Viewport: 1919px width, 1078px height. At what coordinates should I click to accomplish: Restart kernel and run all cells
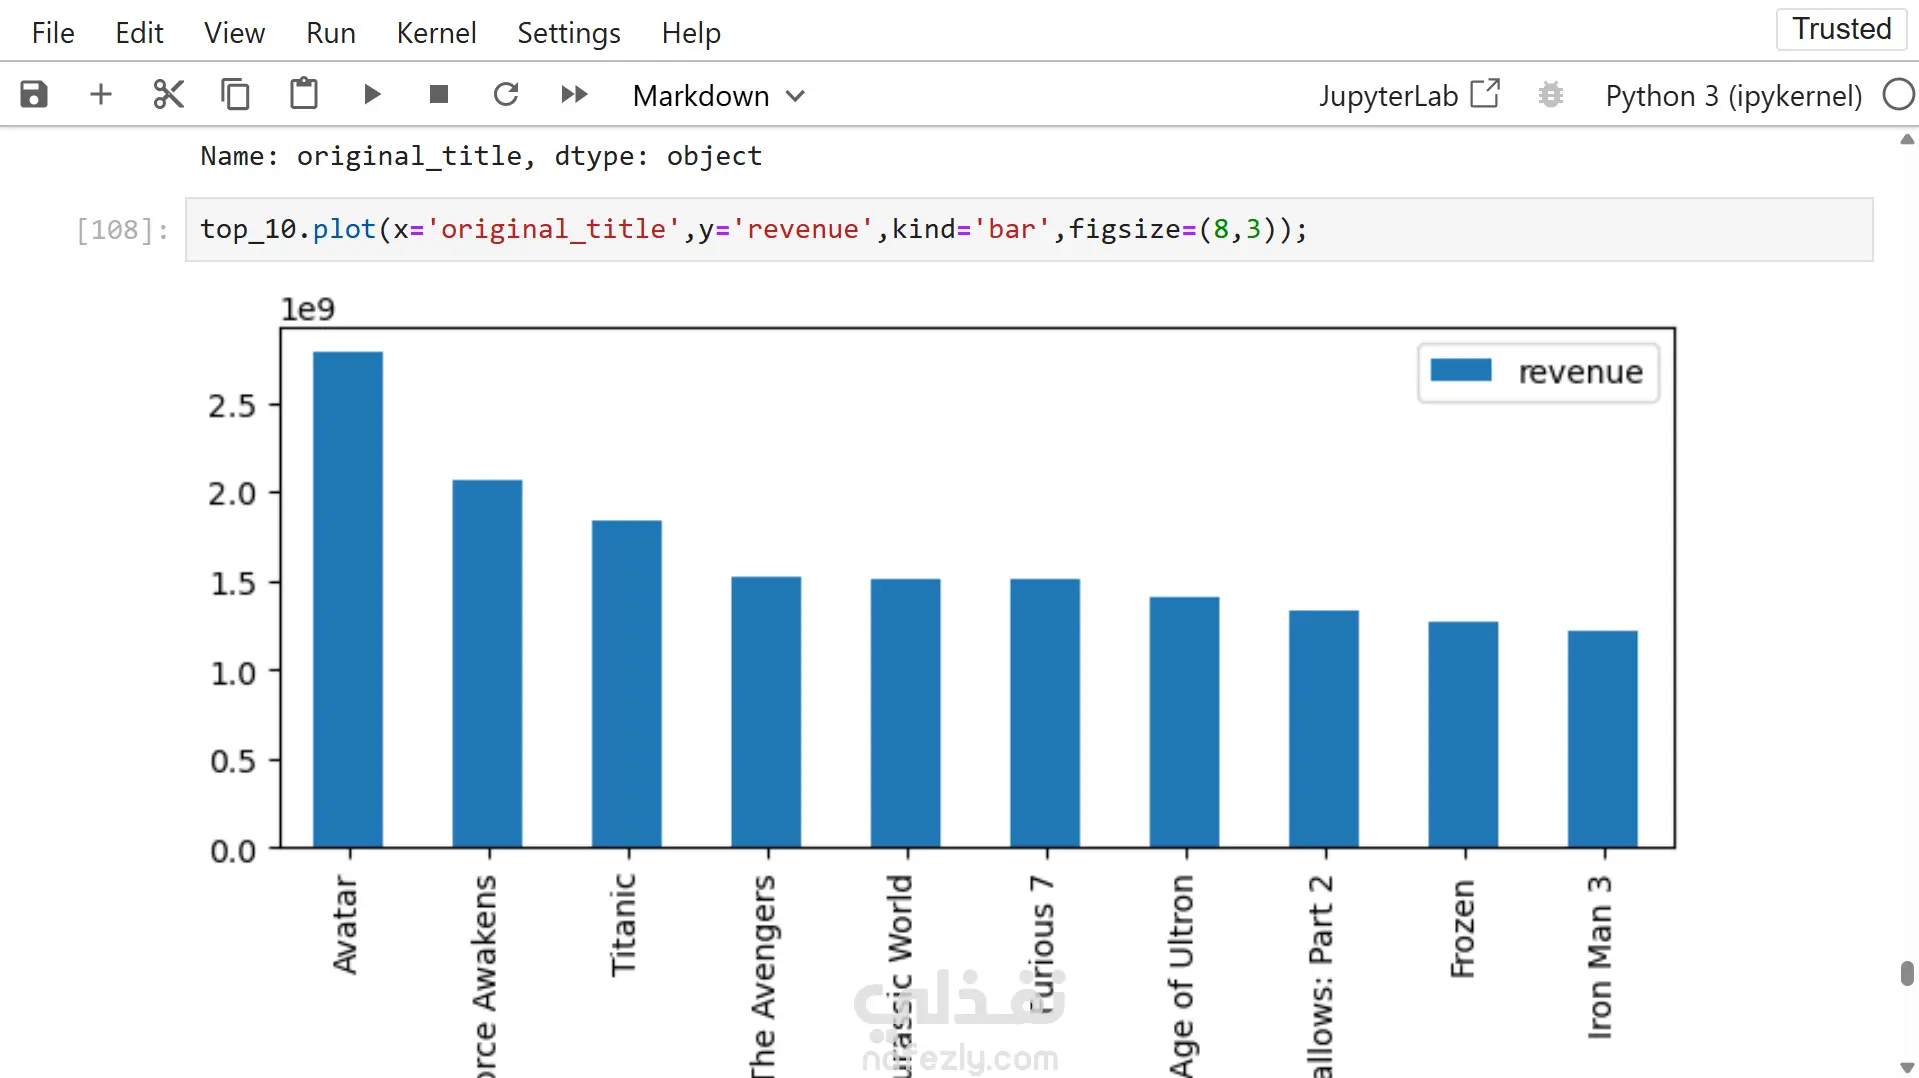click(x=574, y=95)
